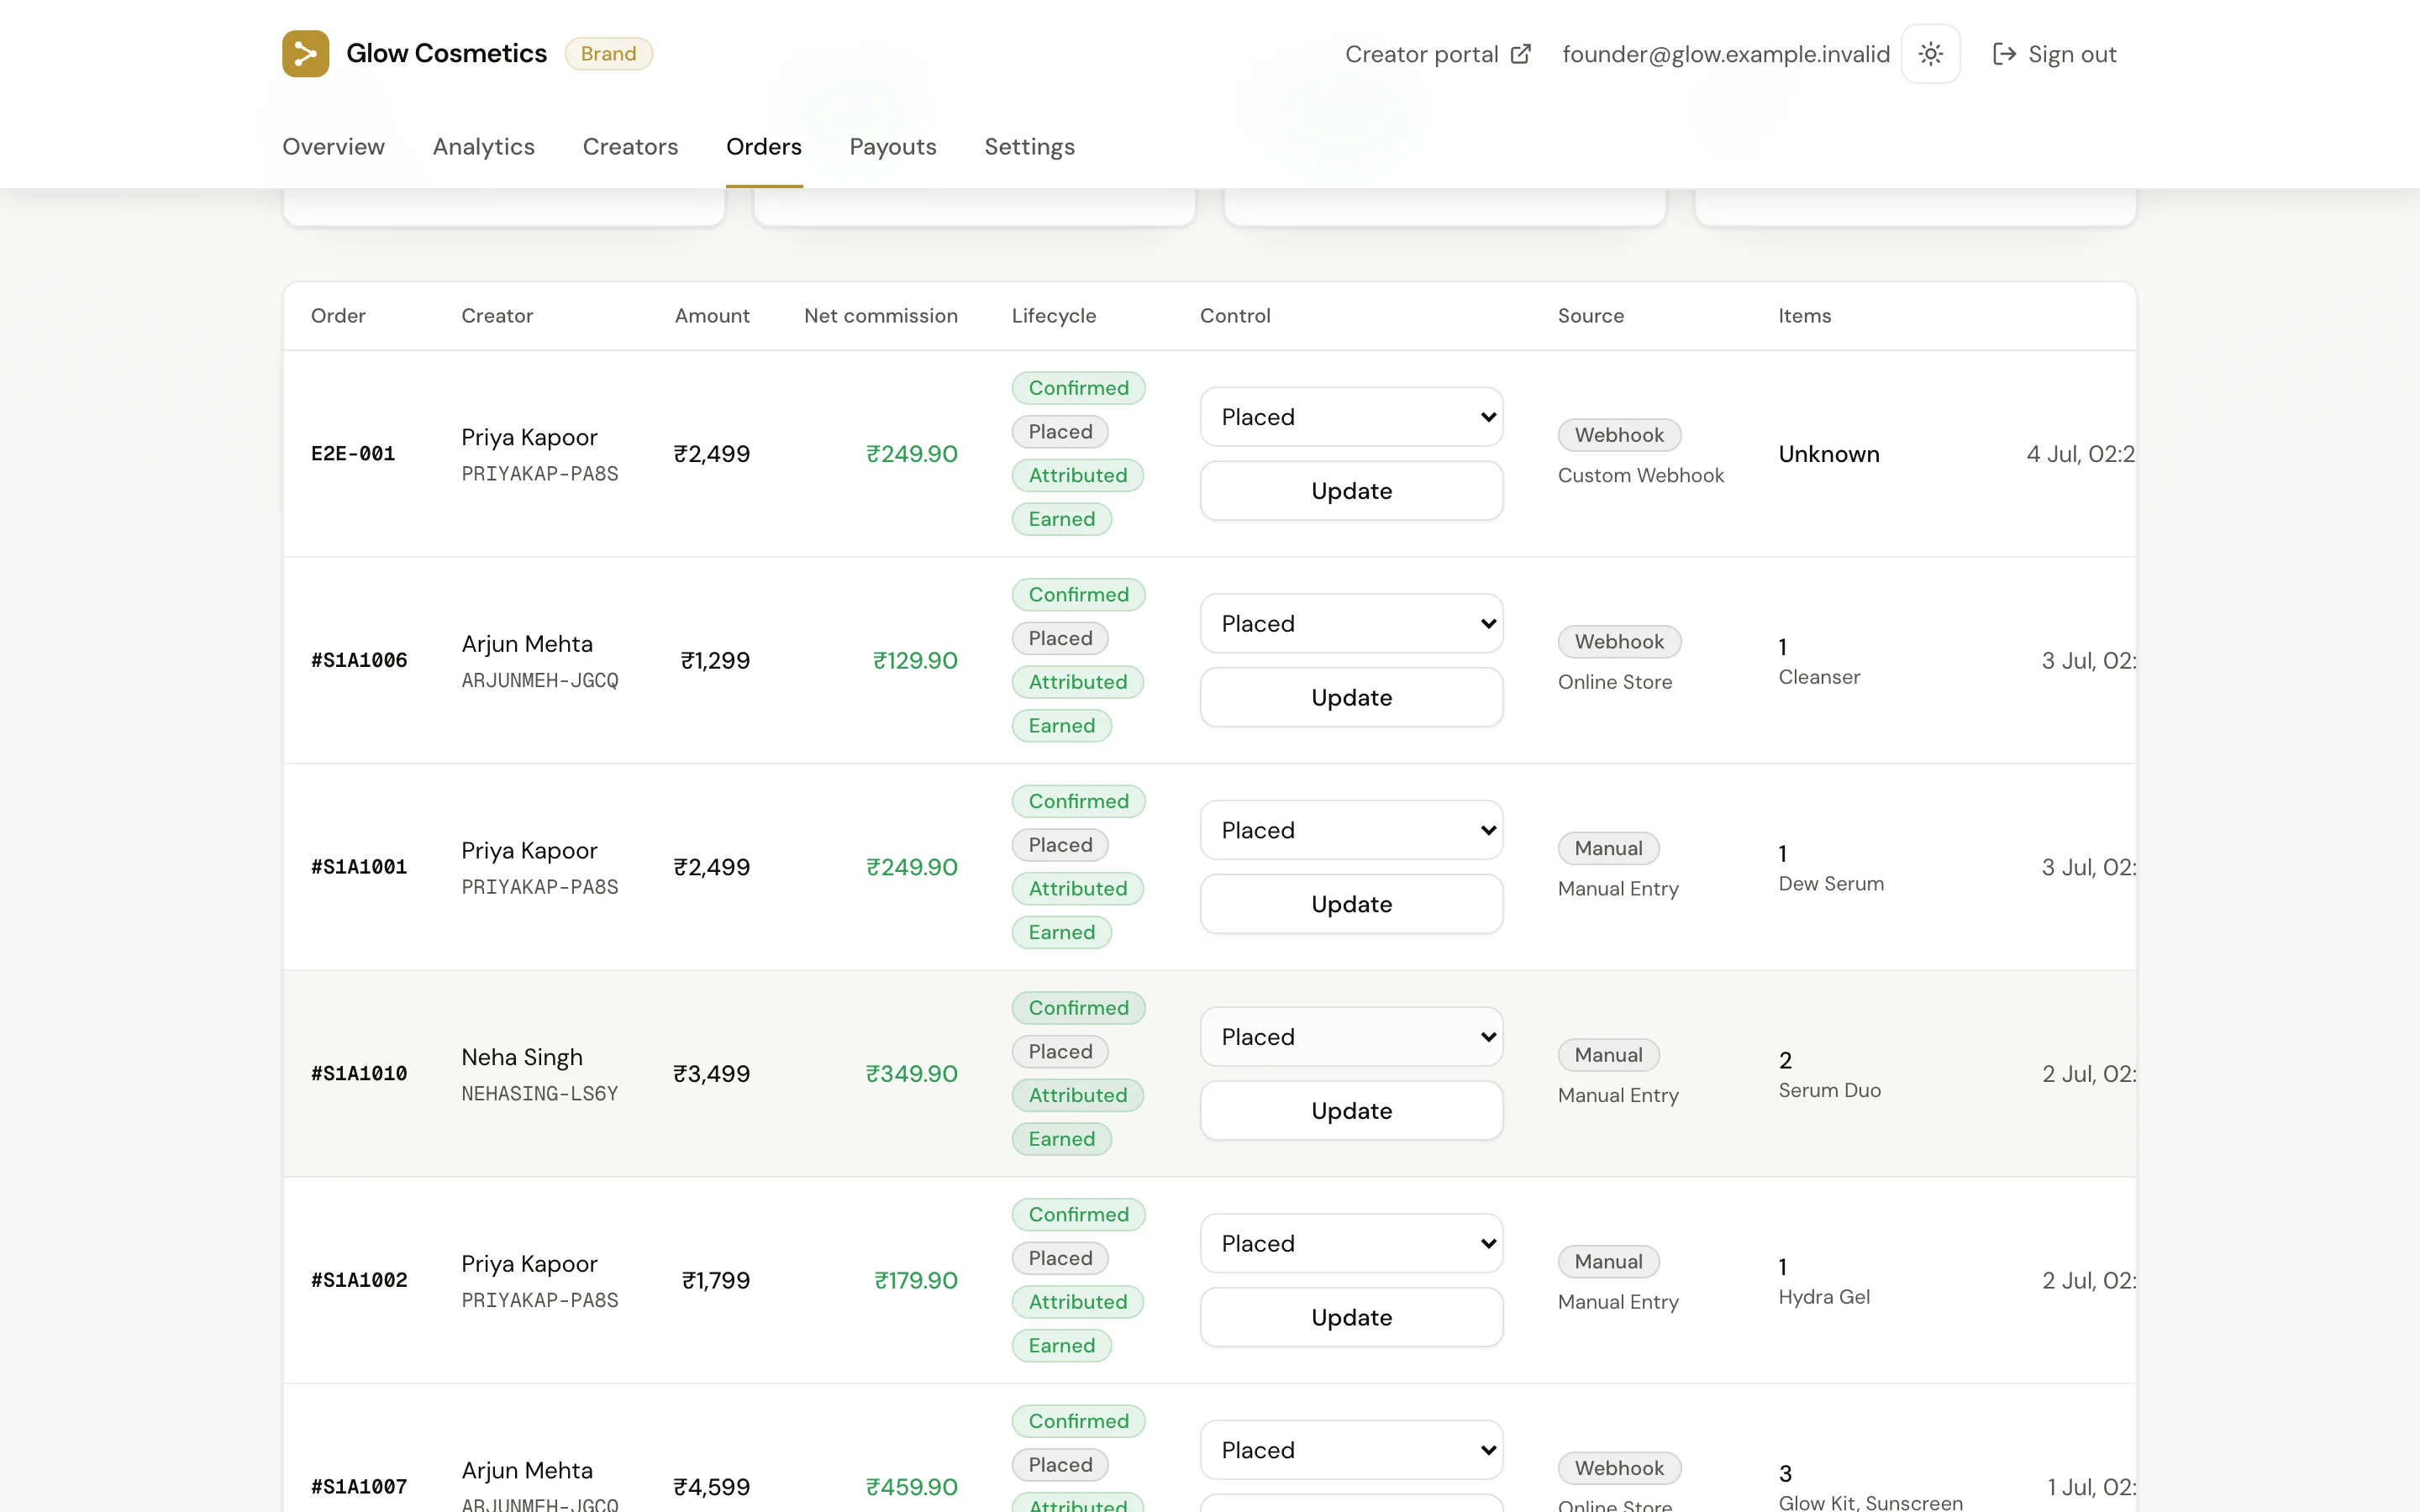Click the Net commission column header
Image resolution: width=2420 pixels, height=1512 pixels.
(880, 316)
